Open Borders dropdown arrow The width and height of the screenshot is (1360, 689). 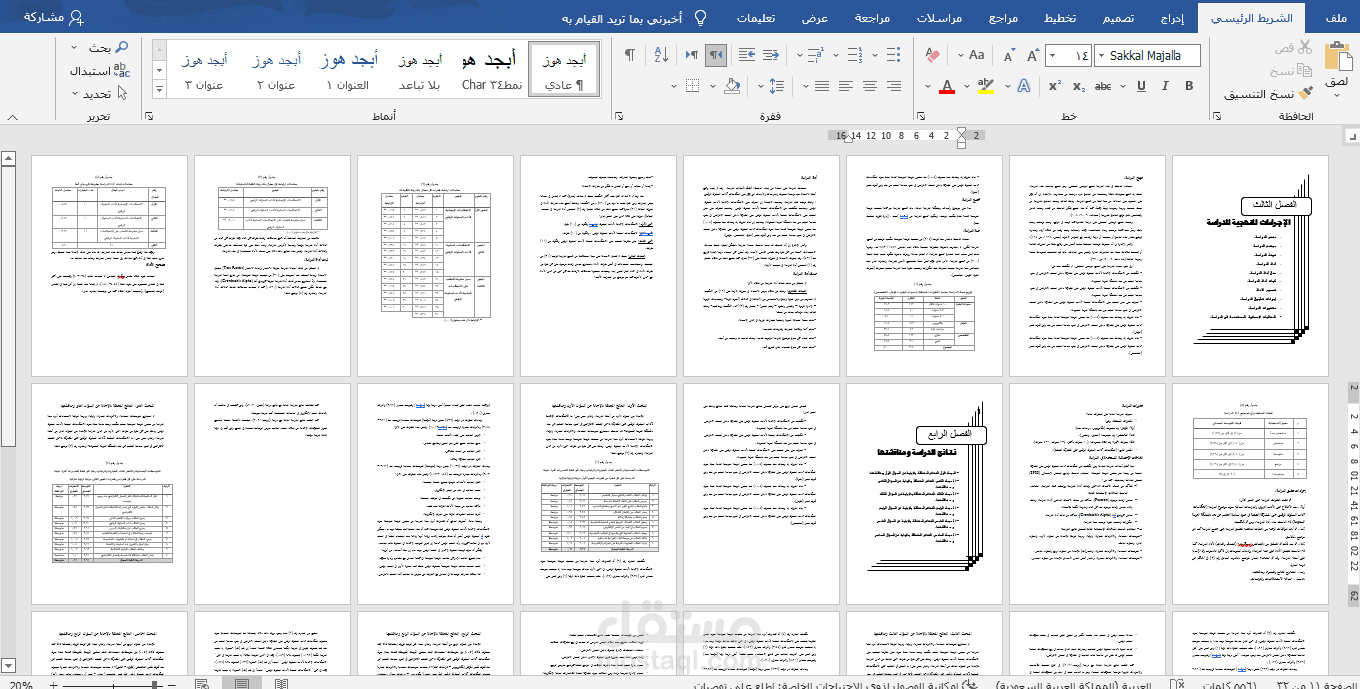click(674, 86)
